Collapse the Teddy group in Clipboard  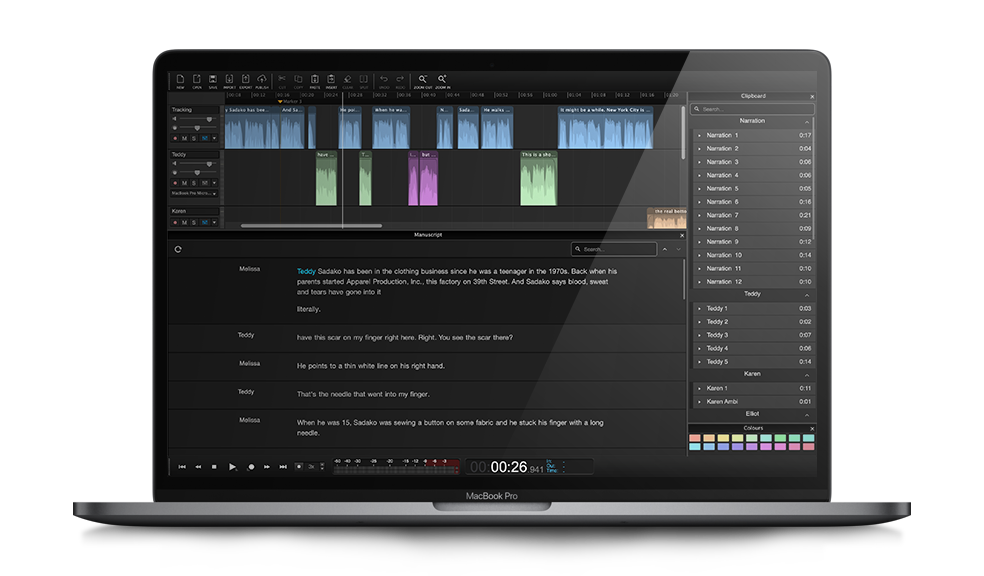[x=806, y=295]
